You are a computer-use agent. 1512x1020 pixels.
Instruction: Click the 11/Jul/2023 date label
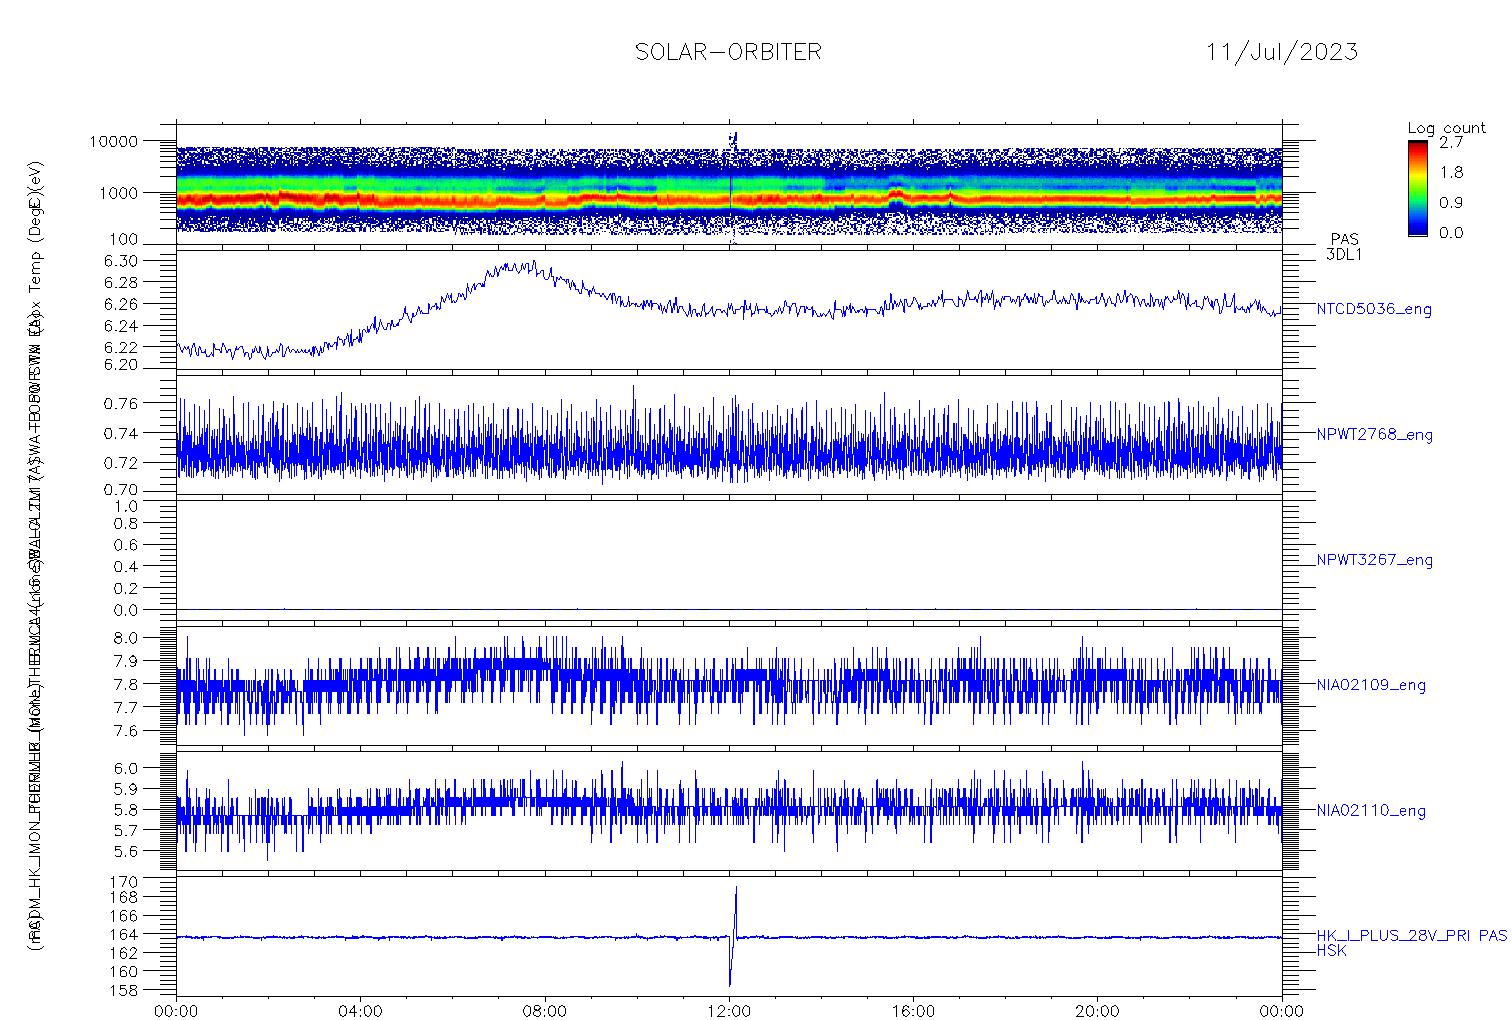[1282, 52]
